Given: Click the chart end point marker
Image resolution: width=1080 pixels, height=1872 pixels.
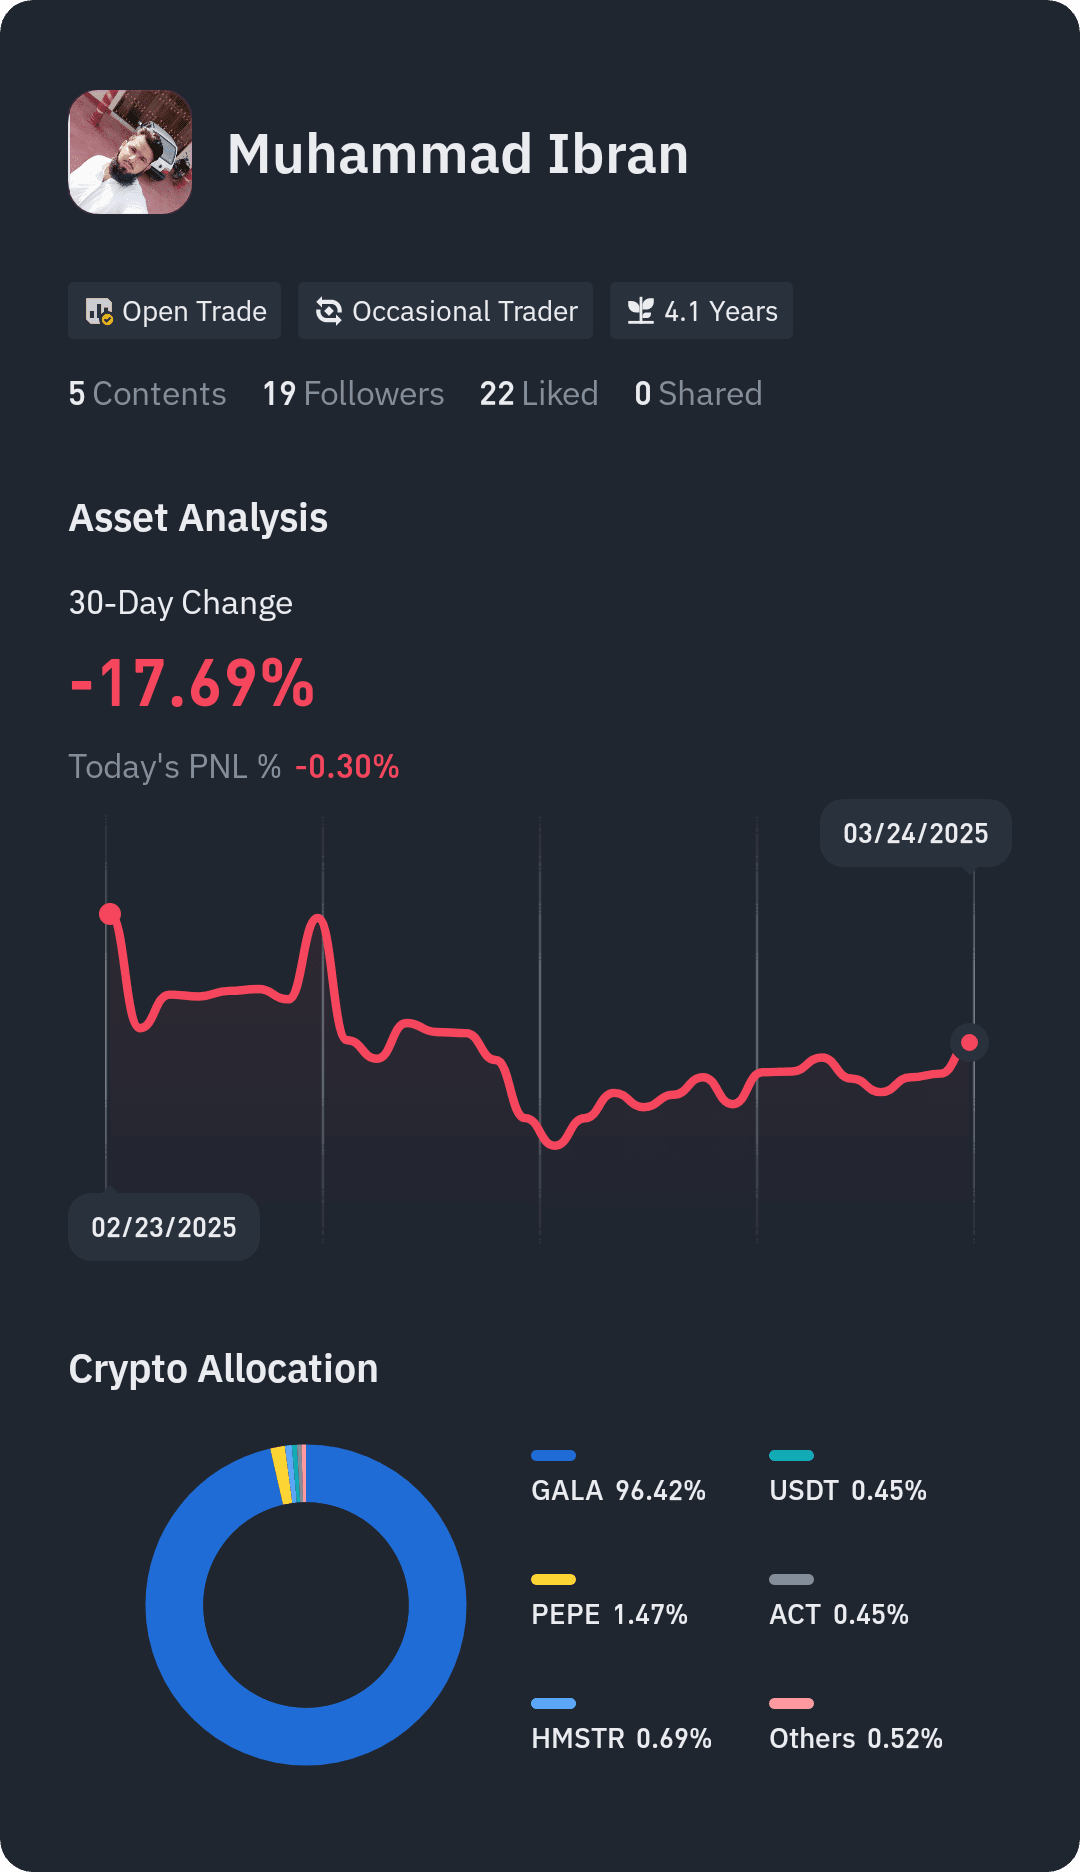Looking at the screenshot, I should pyautogui.click(x=969, y=1043).
